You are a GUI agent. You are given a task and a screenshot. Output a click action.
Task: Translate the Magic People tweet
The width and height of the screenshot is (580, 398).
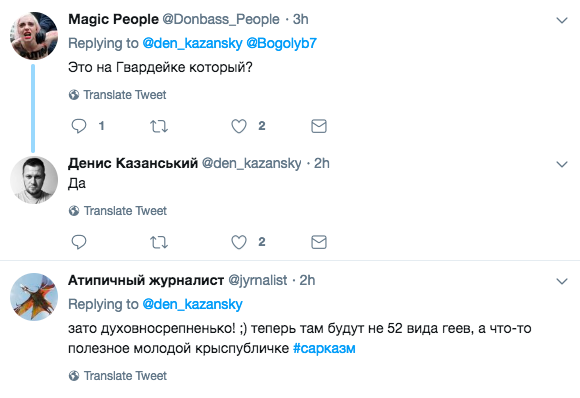(x=118, y=95)
